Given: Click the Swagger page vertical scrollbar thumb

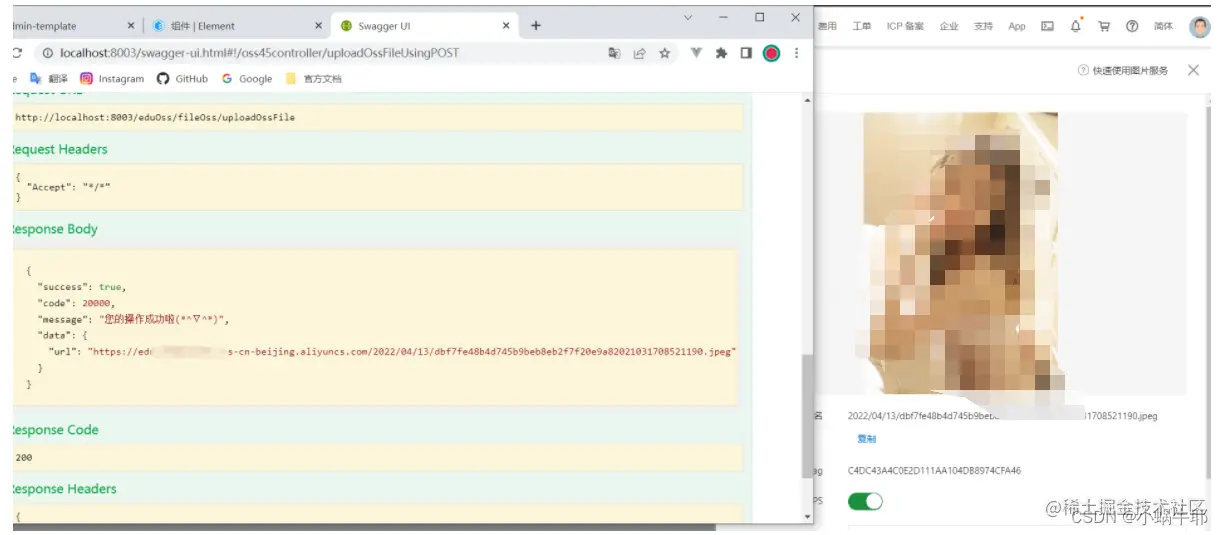Looking at the screenshot, I should pos(808,415).
